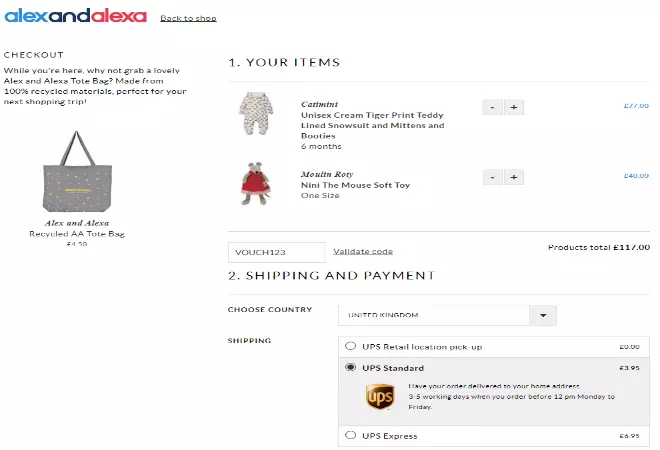Image resolution: width=660 pixels, height=450 pixels.
Task: Select UPS Retail location pick-up option
Action: point(350,347)
